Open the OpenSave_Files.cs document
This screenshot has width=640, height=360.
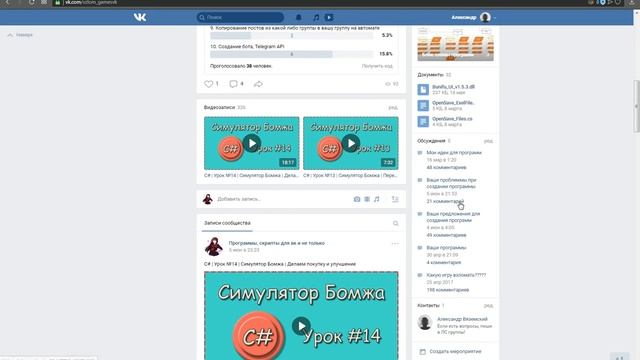(x=452, y=119)
